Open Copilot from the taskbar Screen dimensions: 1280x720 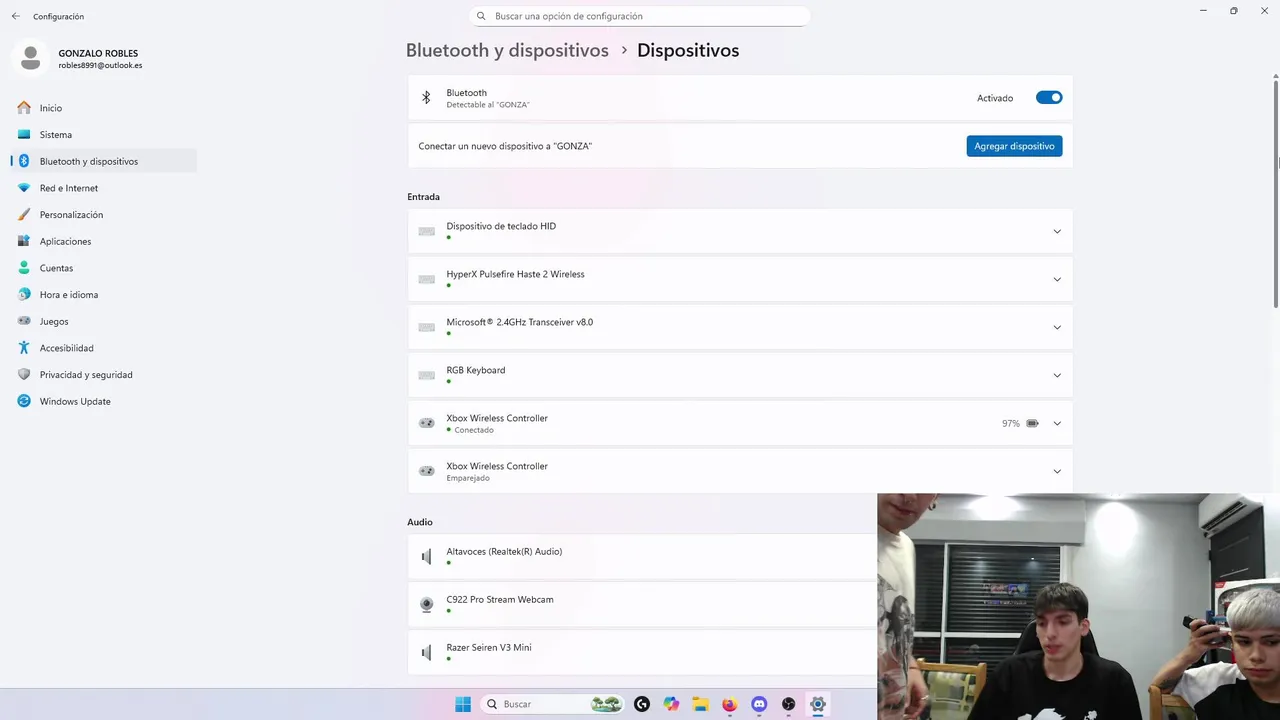tap(671, 704)
